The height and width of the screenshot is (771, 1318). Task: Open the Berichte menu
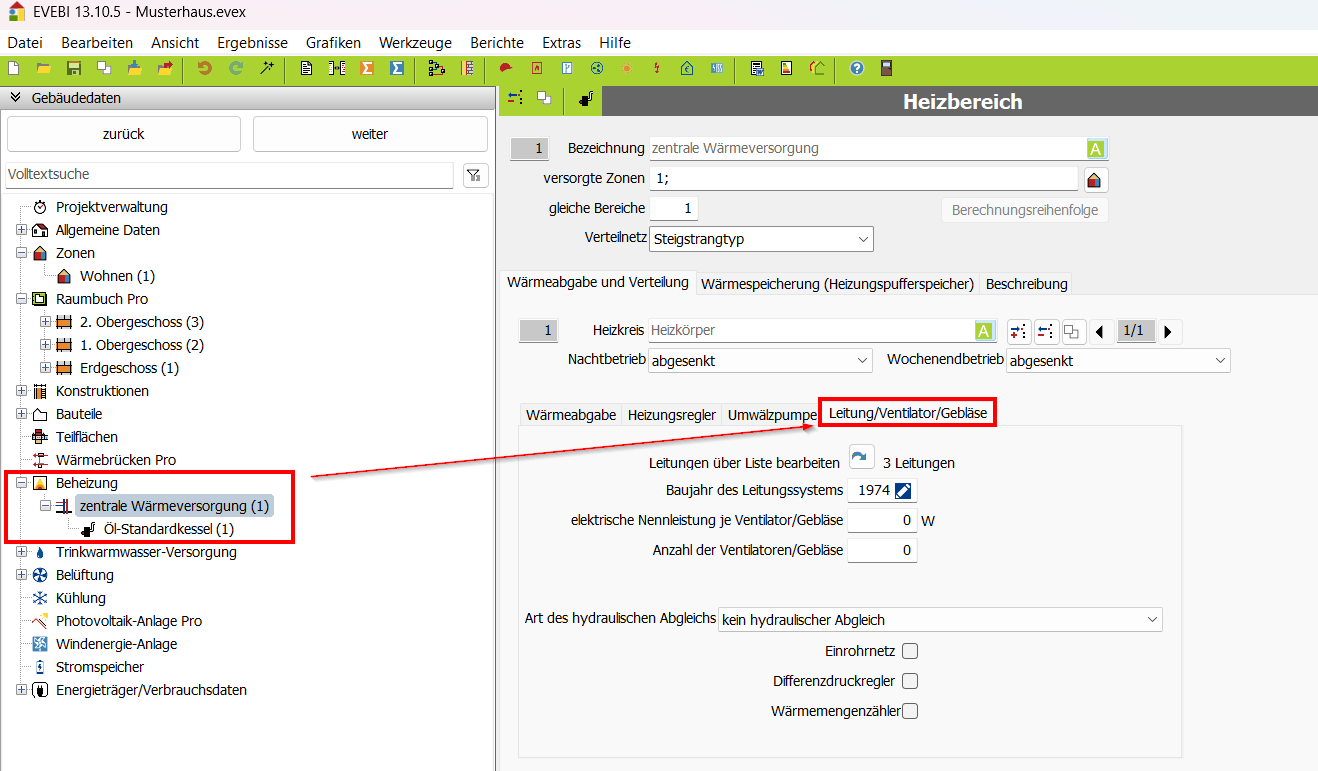[496, 42]
